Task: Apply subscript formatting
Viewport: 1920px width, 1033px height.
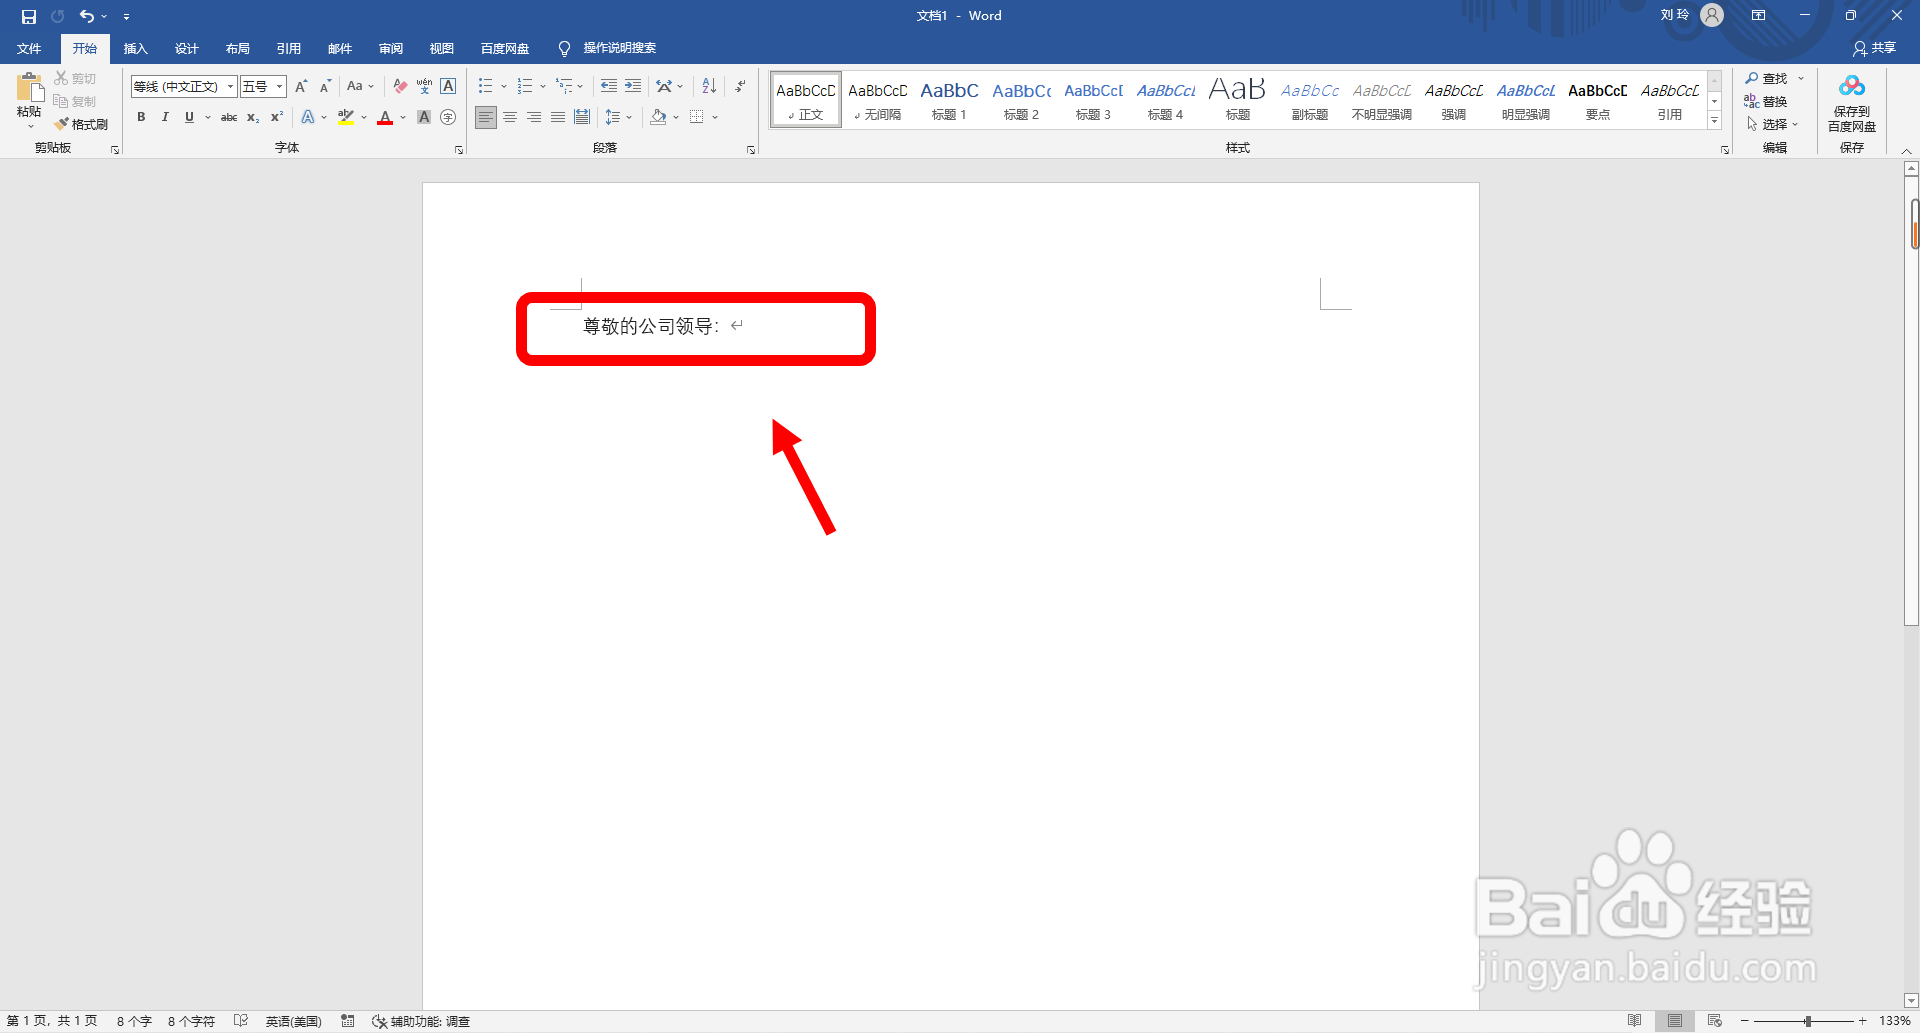Action: (x=253, y=117)
